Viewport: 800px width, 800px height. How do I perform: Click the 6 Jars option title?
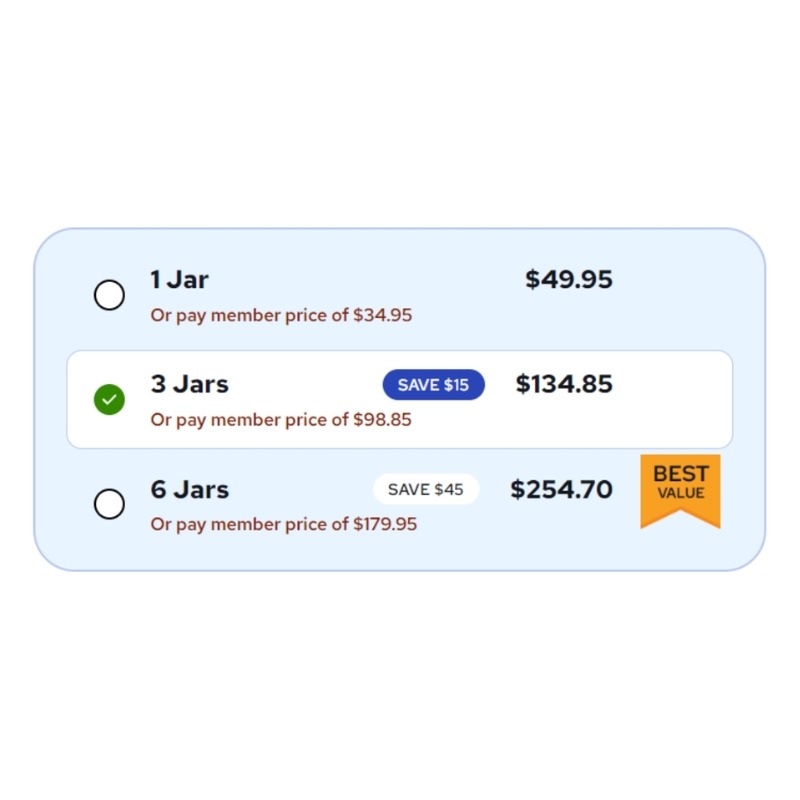pos(190,490)
